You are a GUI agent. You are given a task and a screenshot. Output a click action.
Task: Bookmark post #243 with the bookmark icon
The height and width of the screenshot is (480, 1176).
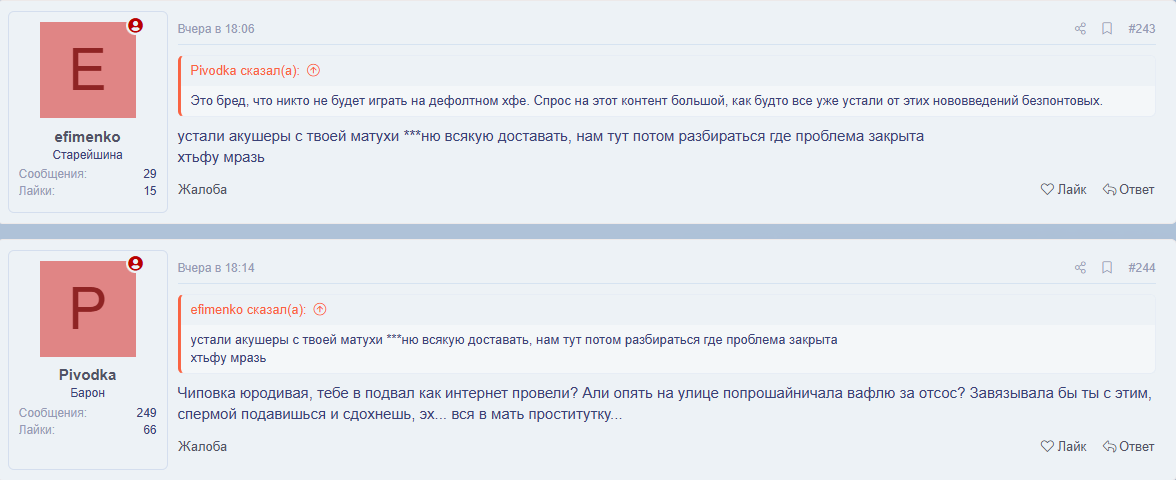1107,29
